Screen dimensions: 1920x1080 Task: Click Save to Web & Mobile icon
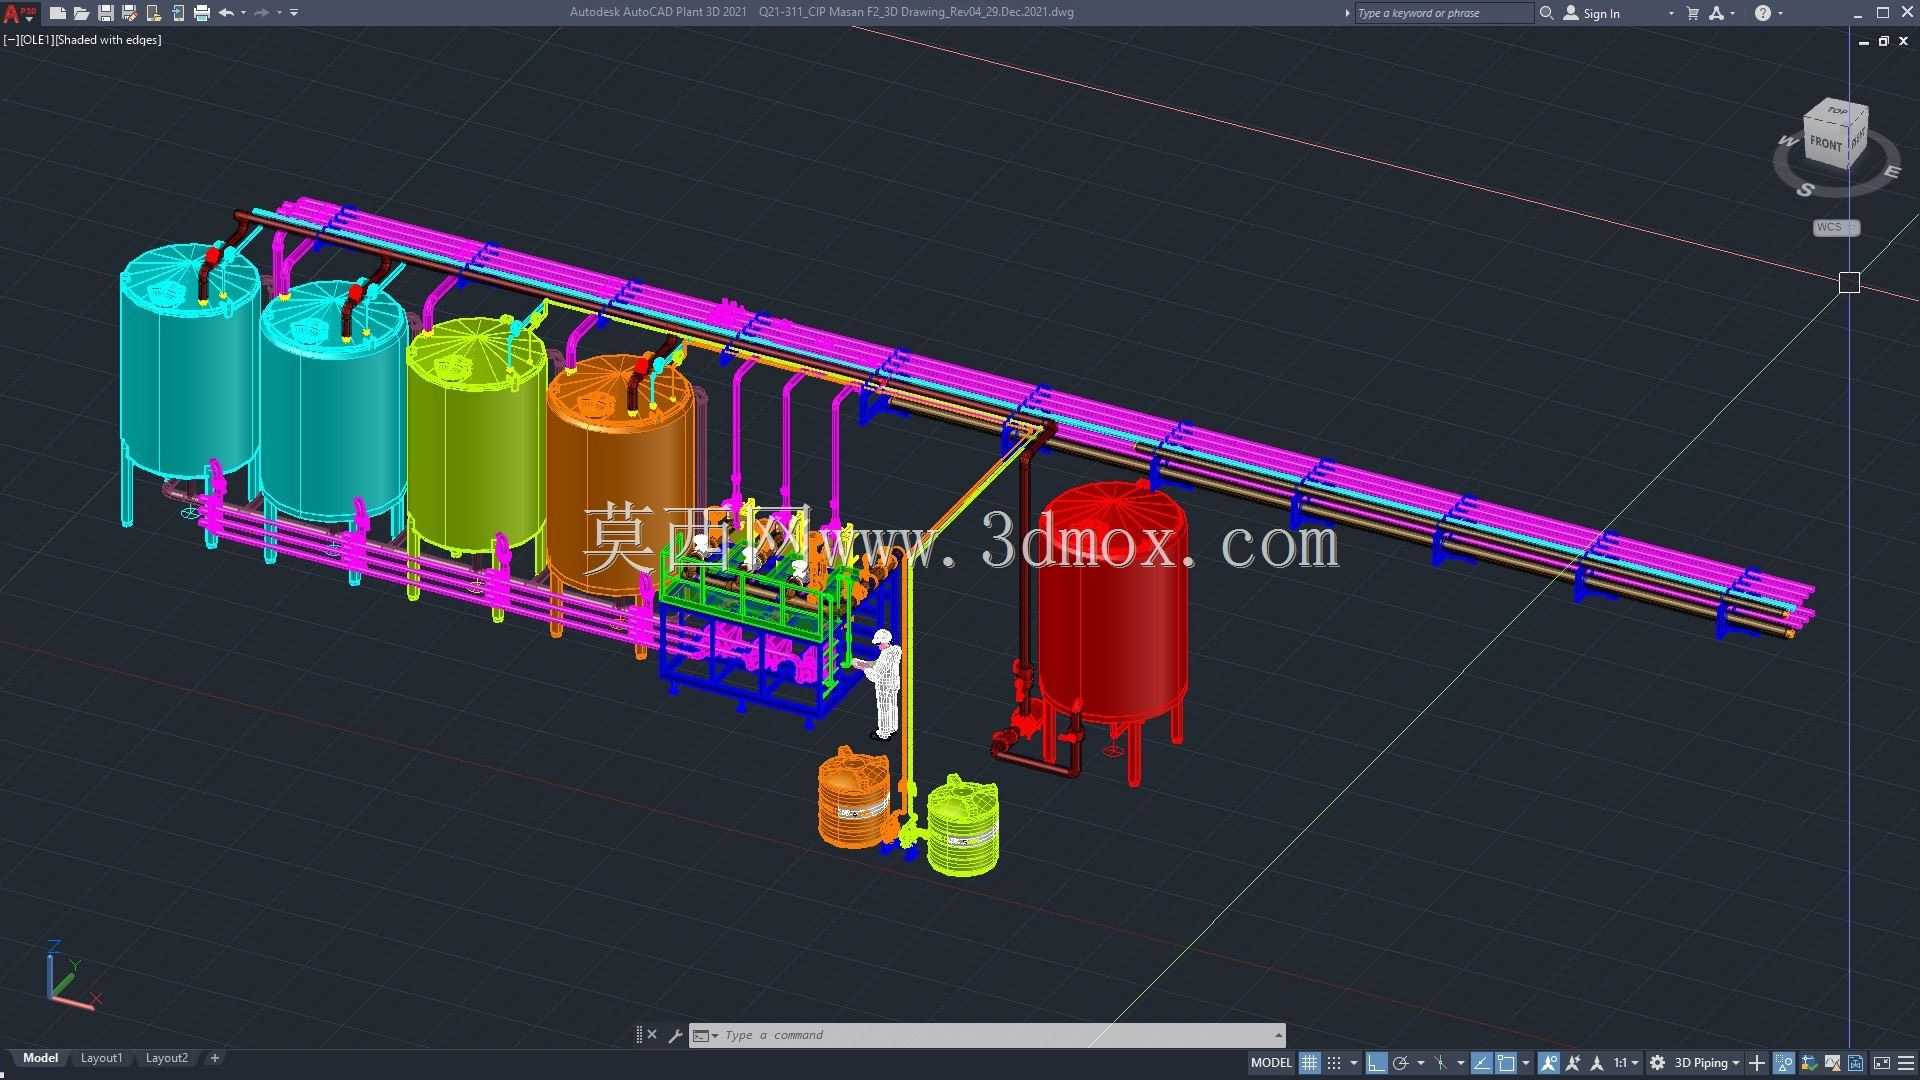pyautogui.click(x=177, y=13)
